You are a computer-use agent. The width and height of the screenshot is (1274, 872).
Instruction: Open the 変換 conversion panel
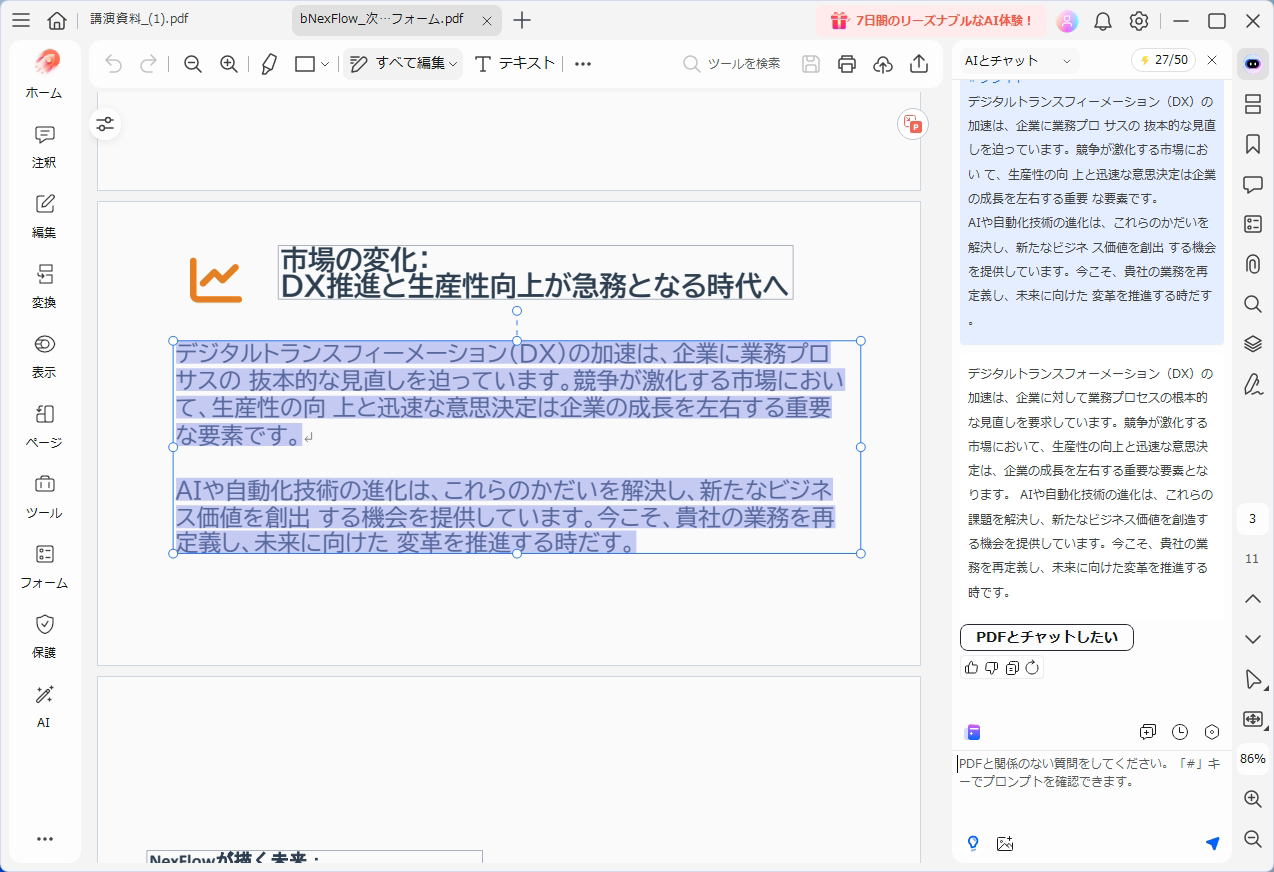click(x=43, y=288)
